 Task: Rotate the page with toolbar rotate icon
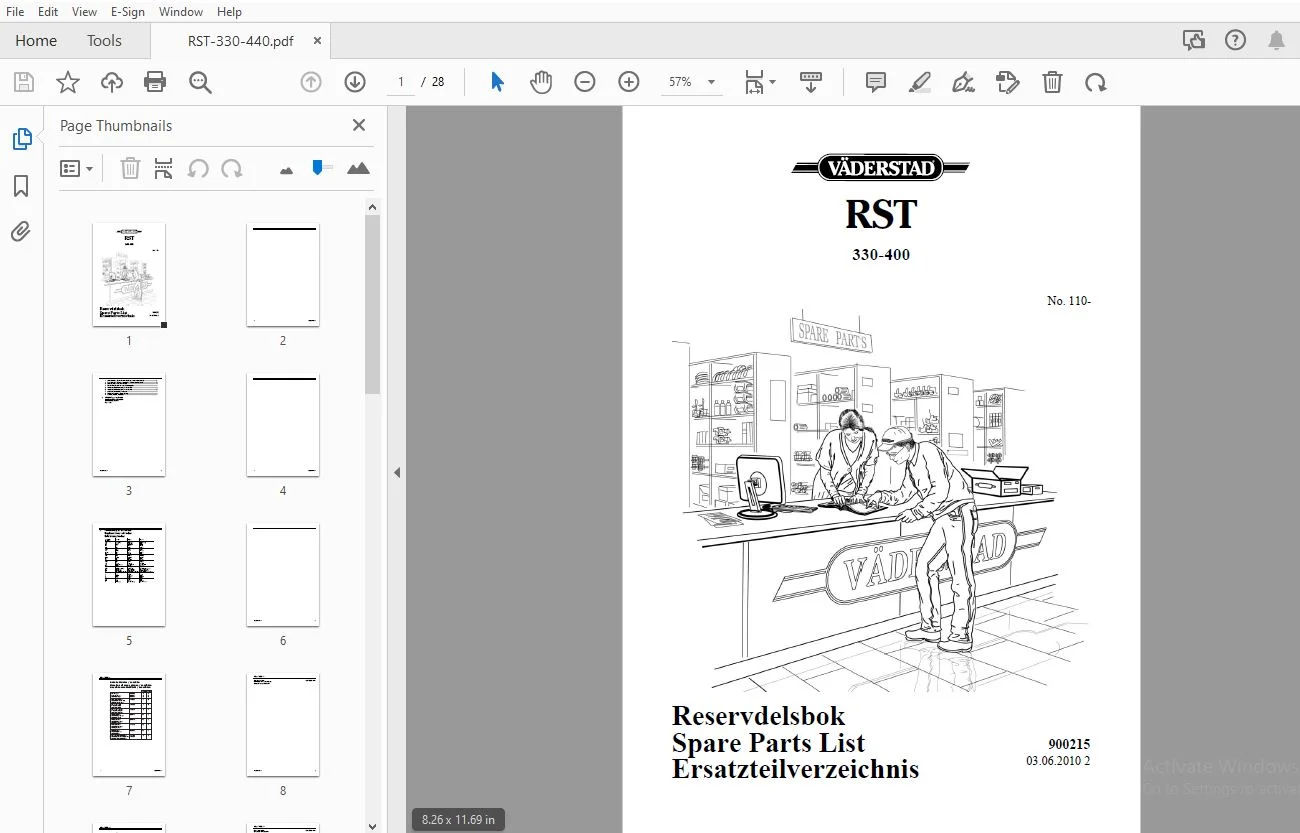[1096, 82]
